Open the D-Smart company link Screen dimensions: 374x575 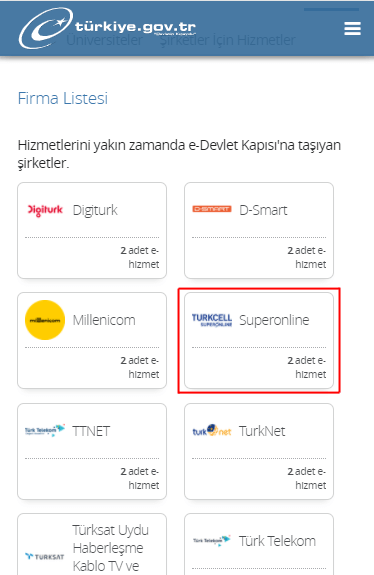point(263,210)
